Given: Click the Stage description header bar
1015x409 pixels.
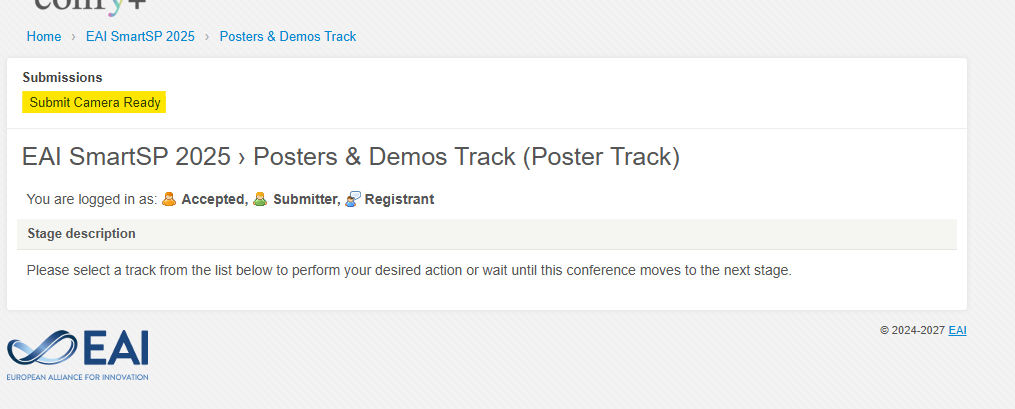Looking at the screenshot, I should click(x=486, y=234).
